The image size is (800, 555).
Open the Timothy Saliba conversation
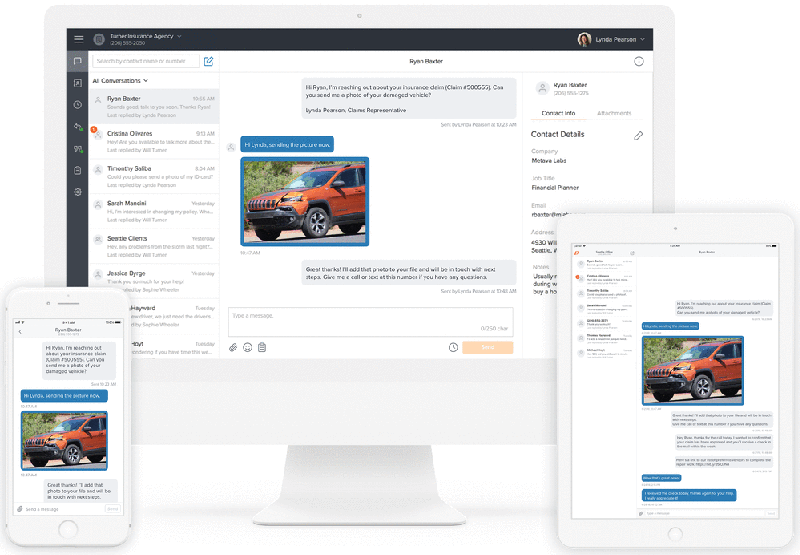pyautogui.click(x=154, y=176)
